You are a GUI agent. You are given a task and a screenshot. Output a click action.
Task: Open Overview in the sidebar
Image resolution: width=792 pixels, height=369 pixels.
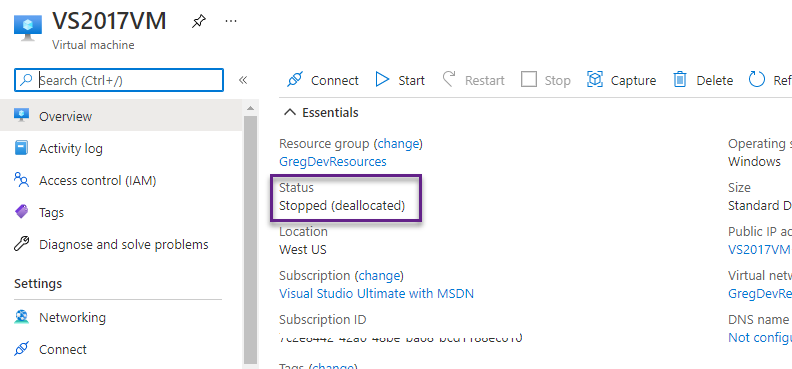pyautogui.click(x=121, y=116)
